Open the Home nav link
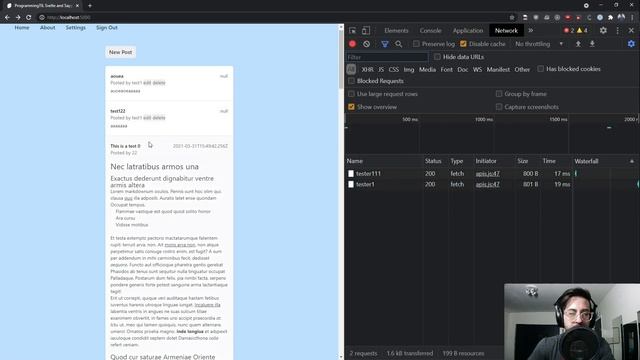The width and height of the screenshot is (640, 360). tap(22, 28)
